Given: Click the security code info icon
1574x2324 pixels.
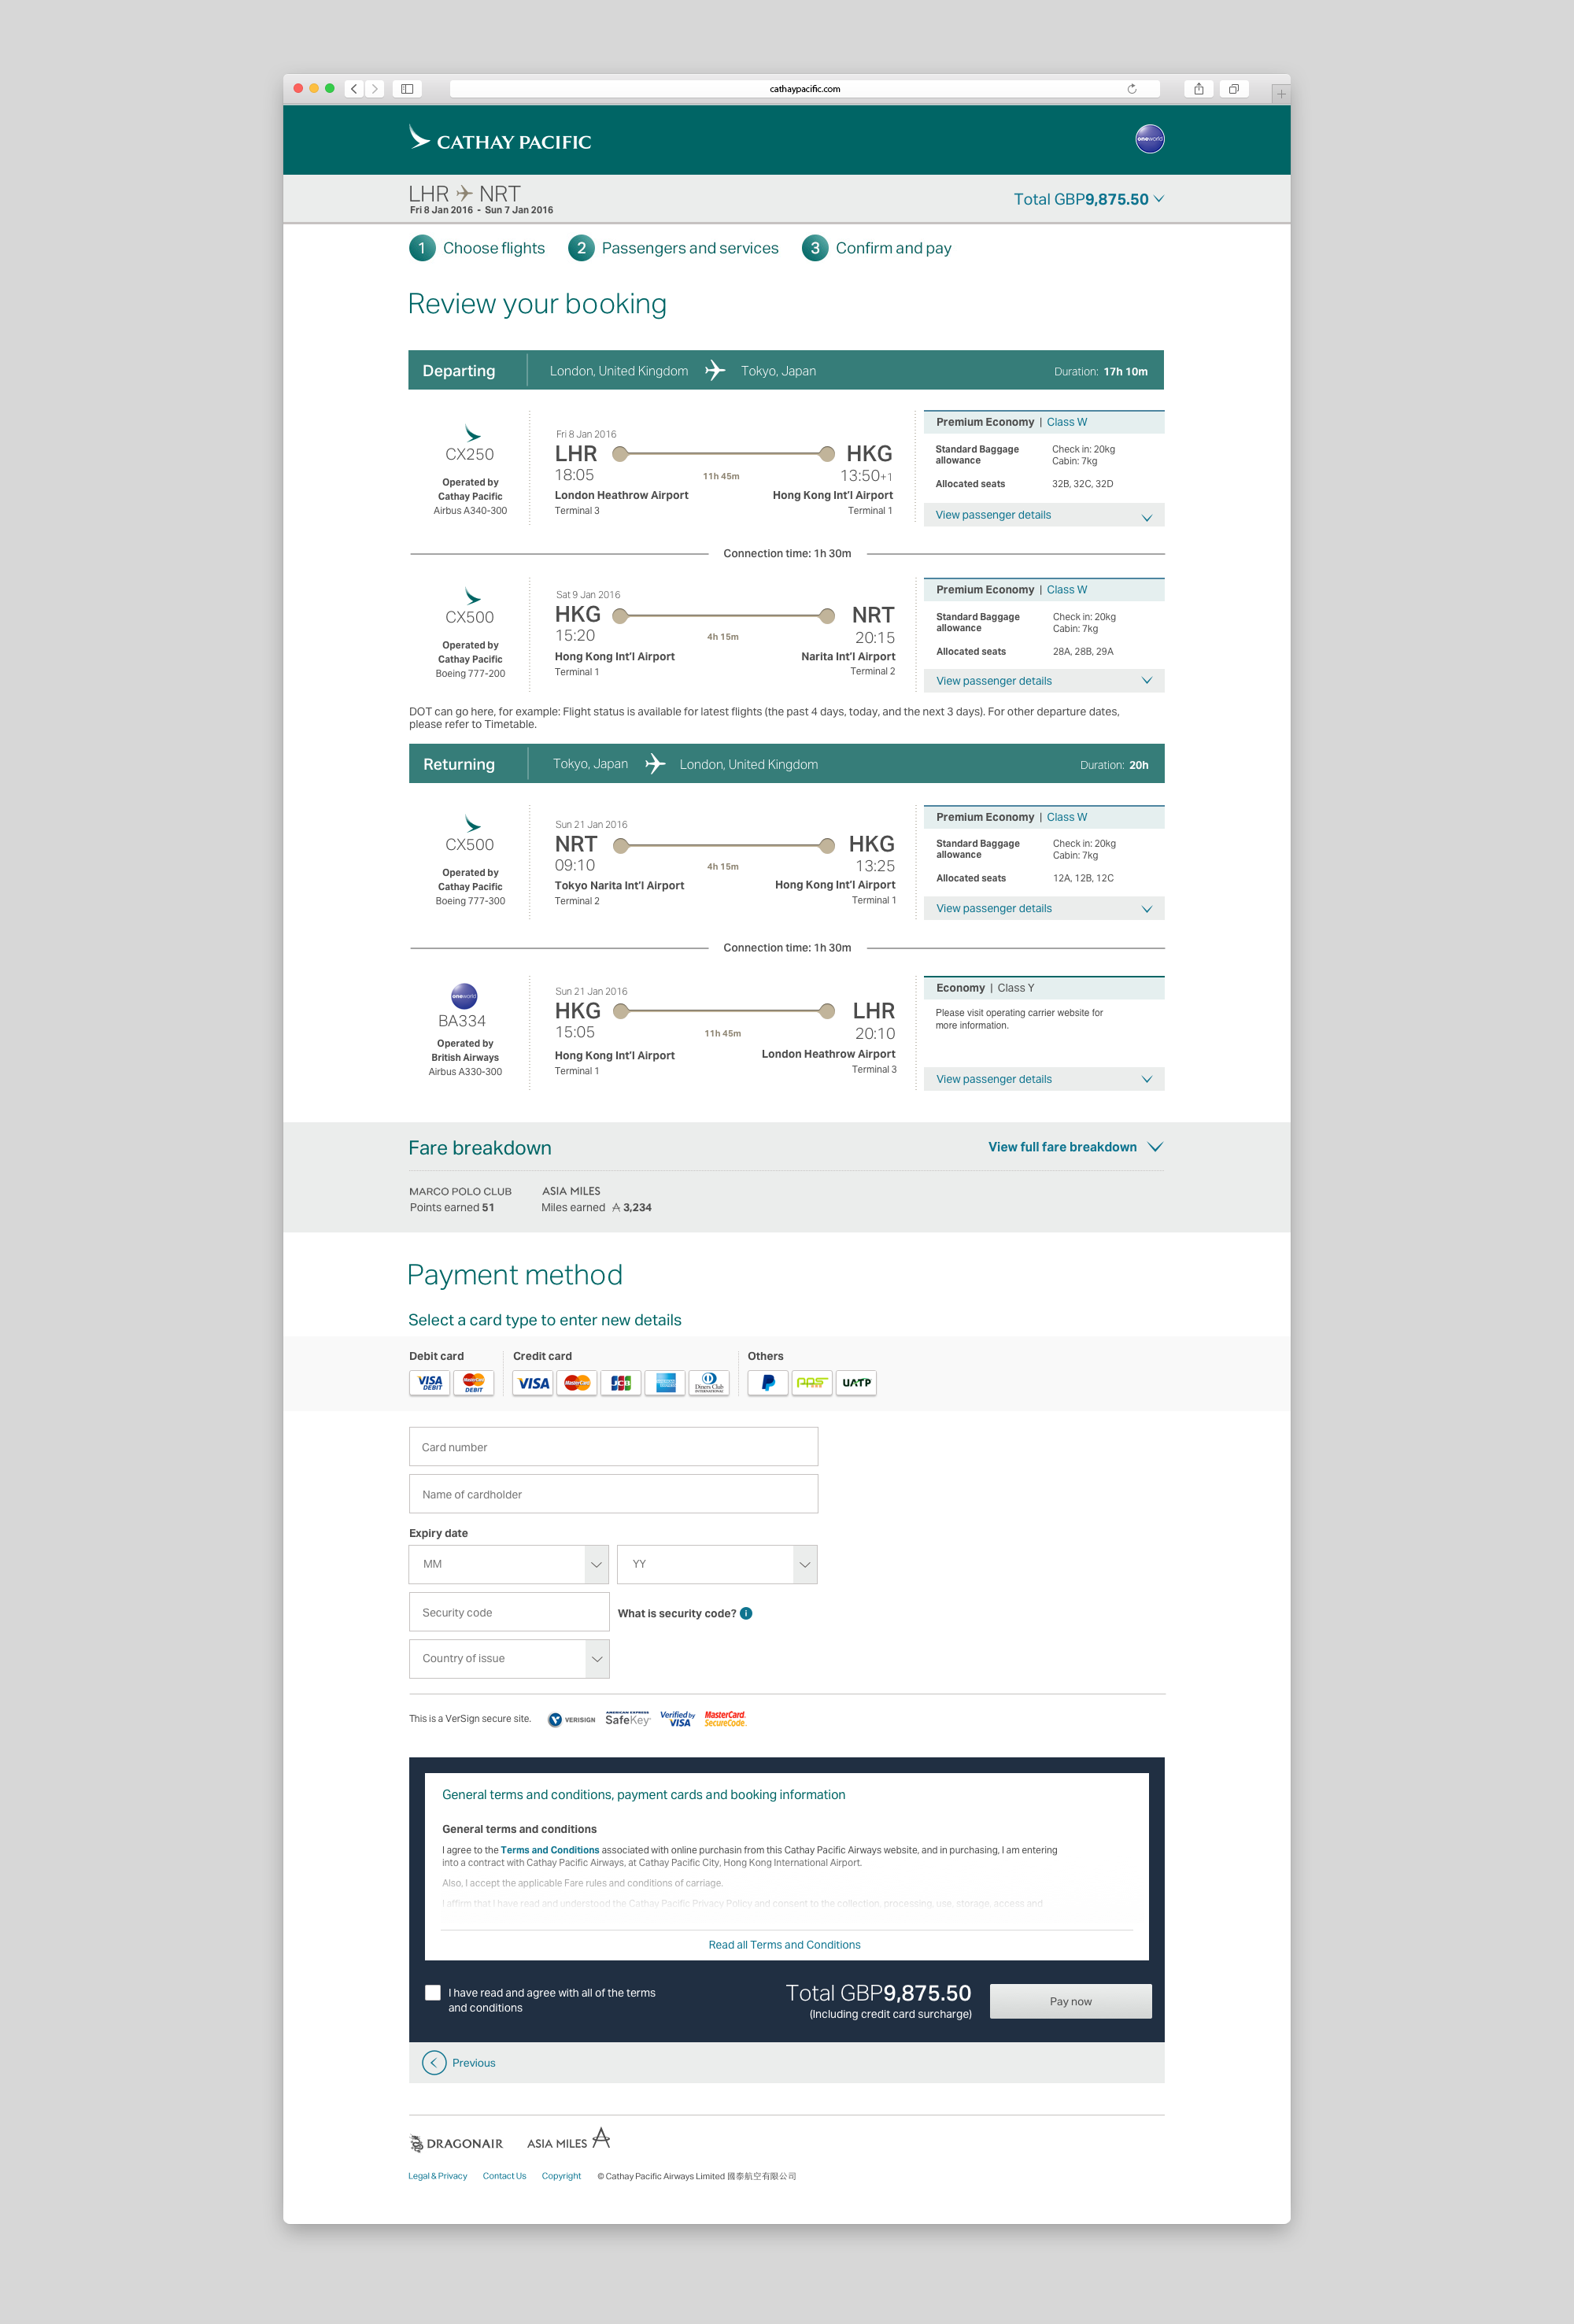Looking at the screenshot, I should coord(746,1613).
